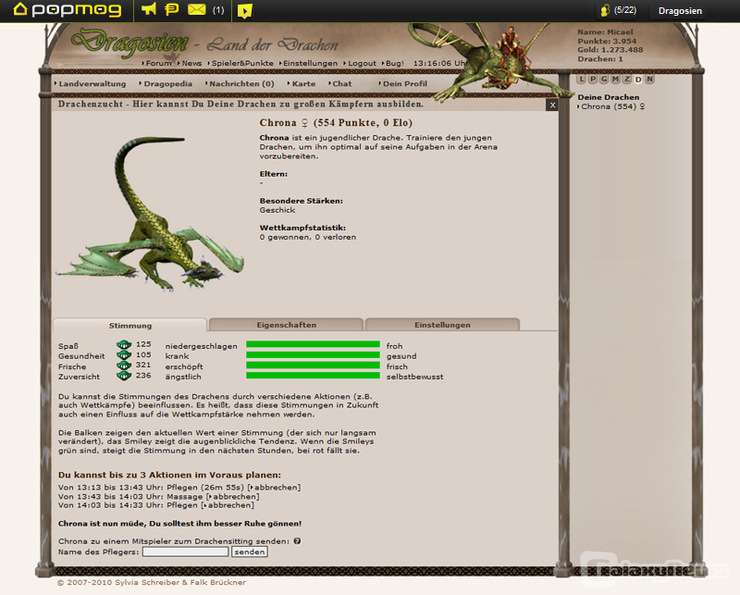Open the News link
This screenshot has height=595, width=740.
click(x=191, y=63)
